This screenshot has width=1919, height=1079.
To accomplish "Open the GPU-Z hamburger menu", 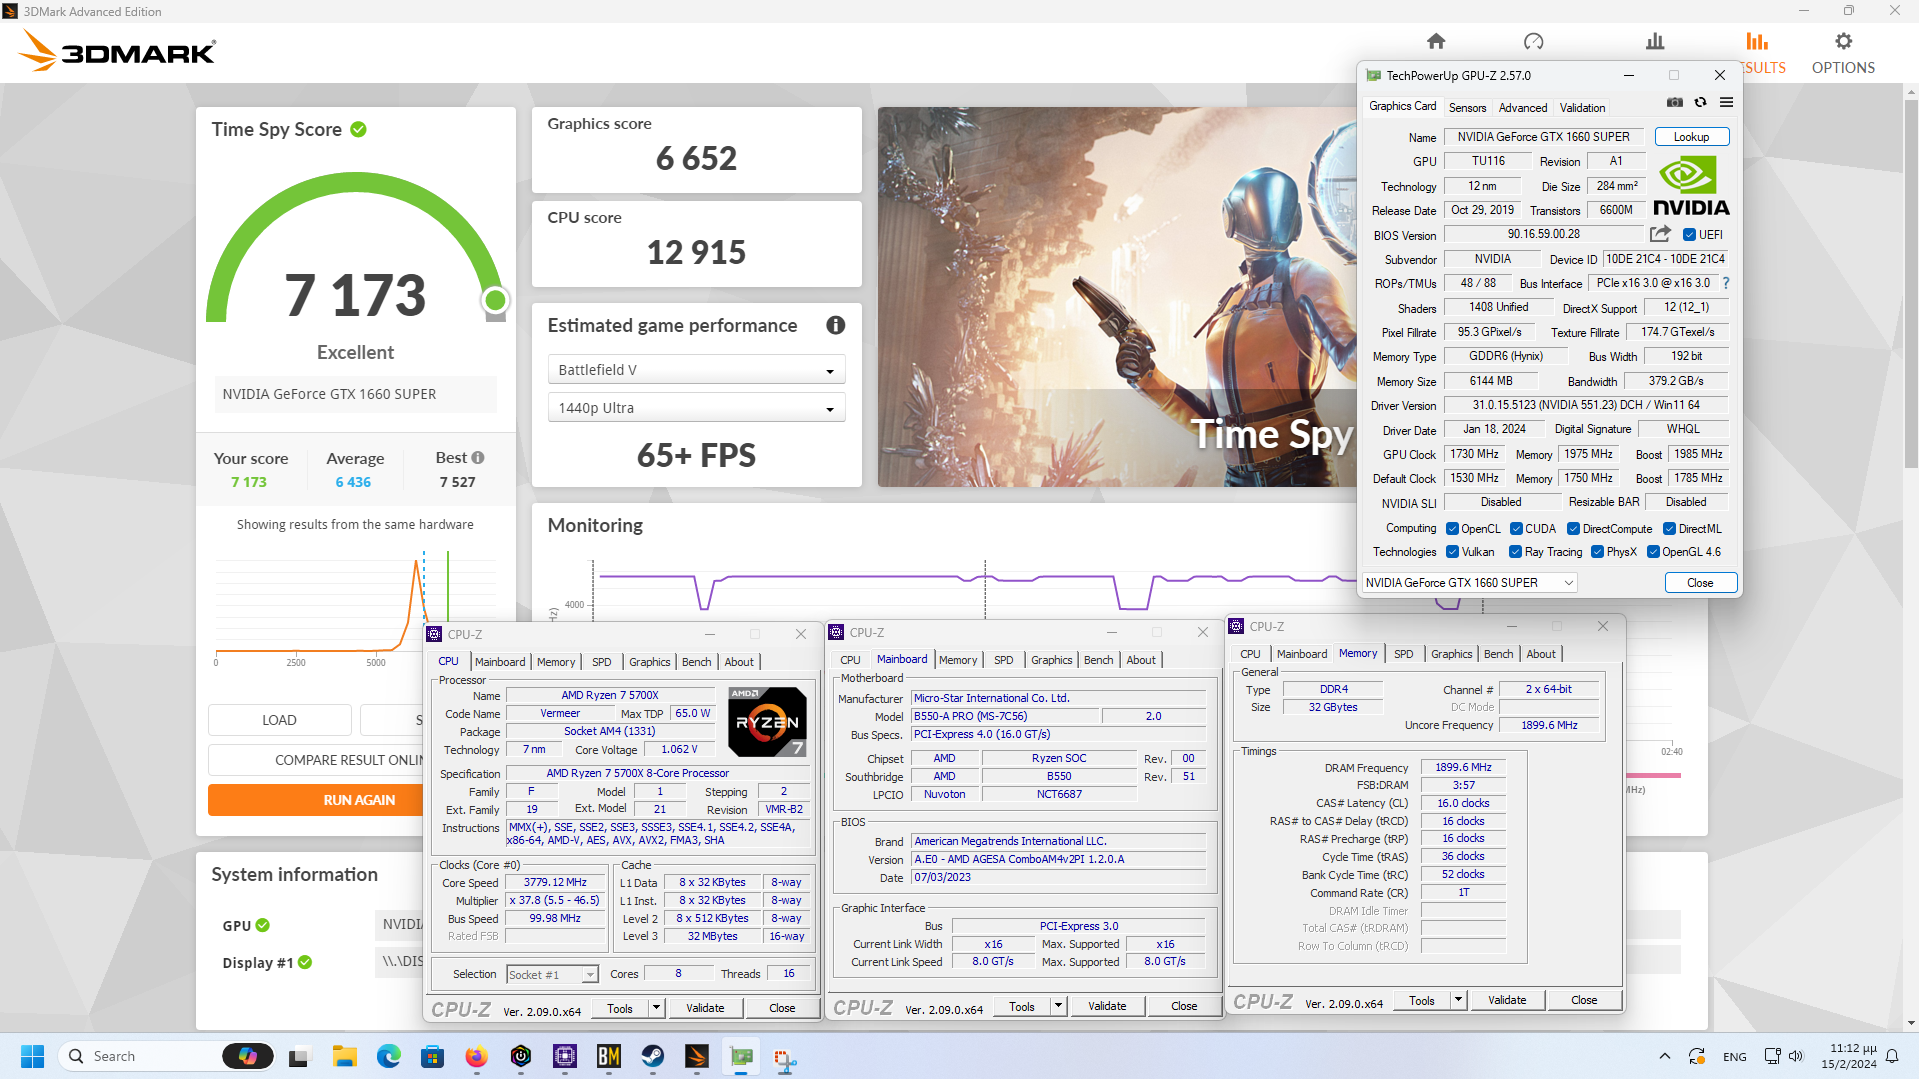I will (x=1726, y=102).
